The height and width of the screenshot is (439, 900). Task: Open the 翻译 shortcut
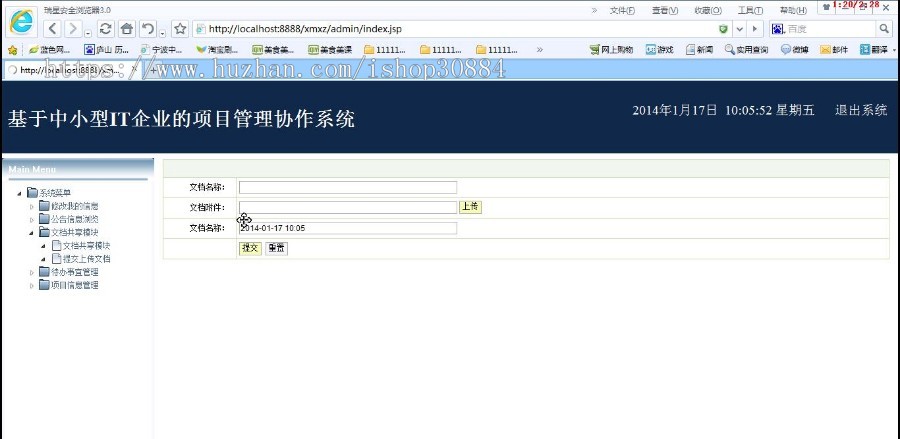pyautogui.click(x=874, y=50)
